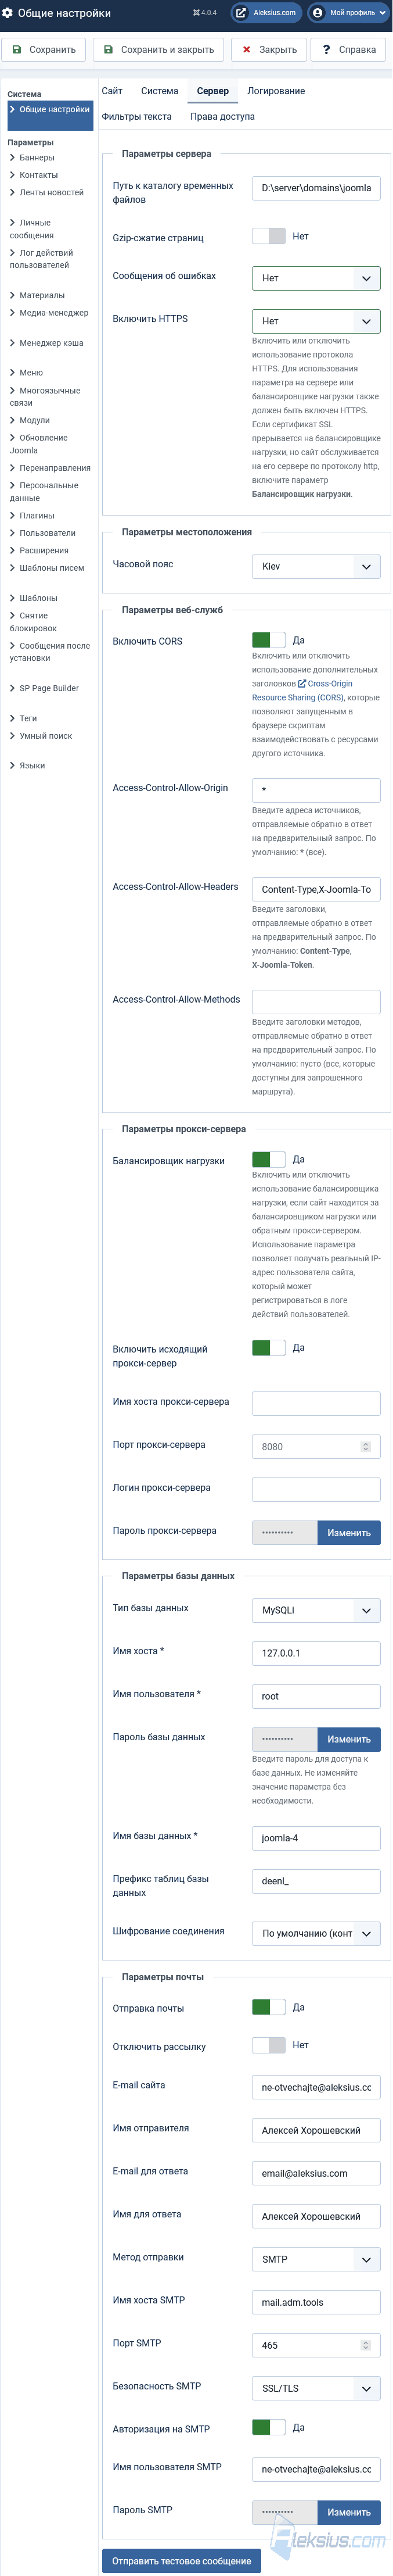Click database host field 127.0.0.1
Screen dimensions: 393x2576
point(316,1653)
